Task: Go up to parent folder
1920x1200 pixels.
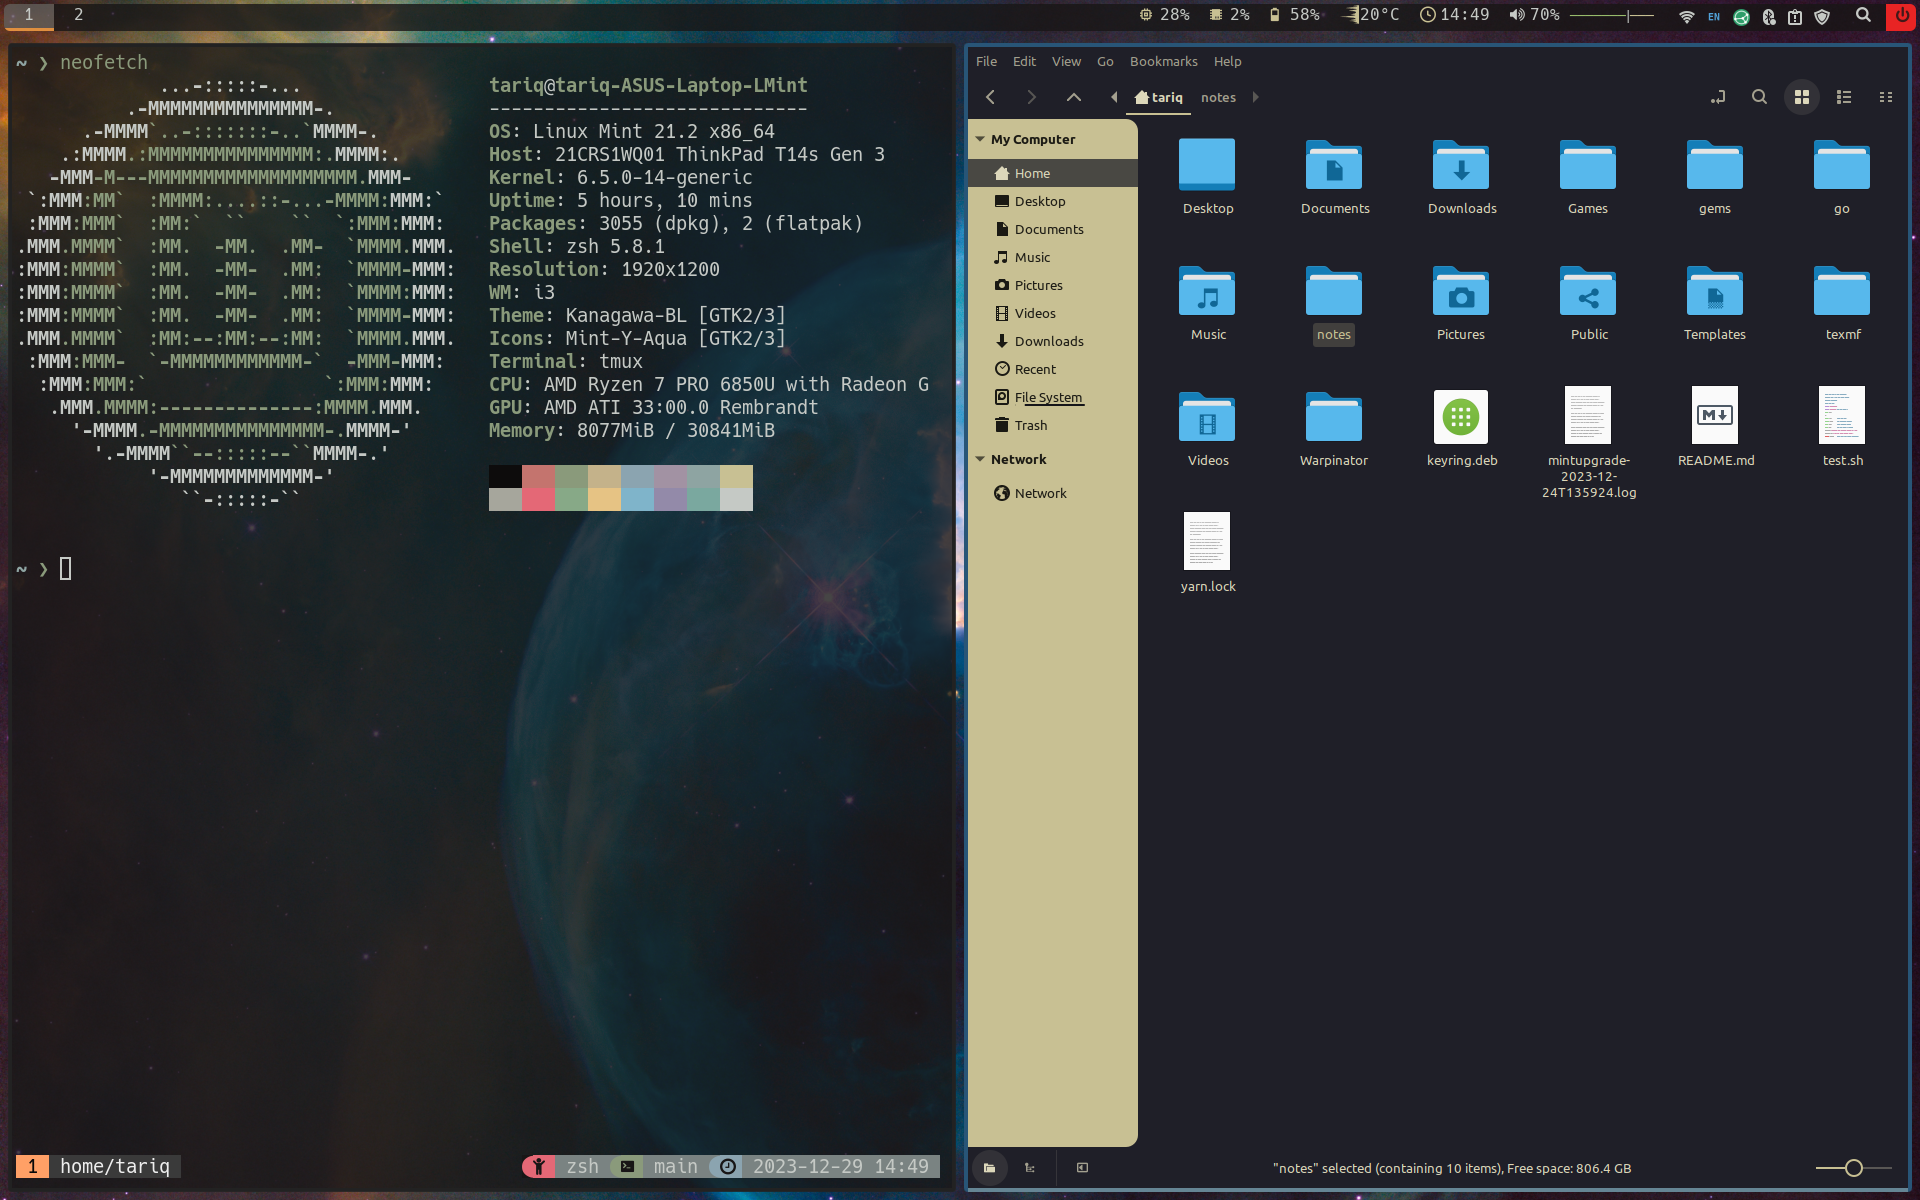Action: point(1073,97)
